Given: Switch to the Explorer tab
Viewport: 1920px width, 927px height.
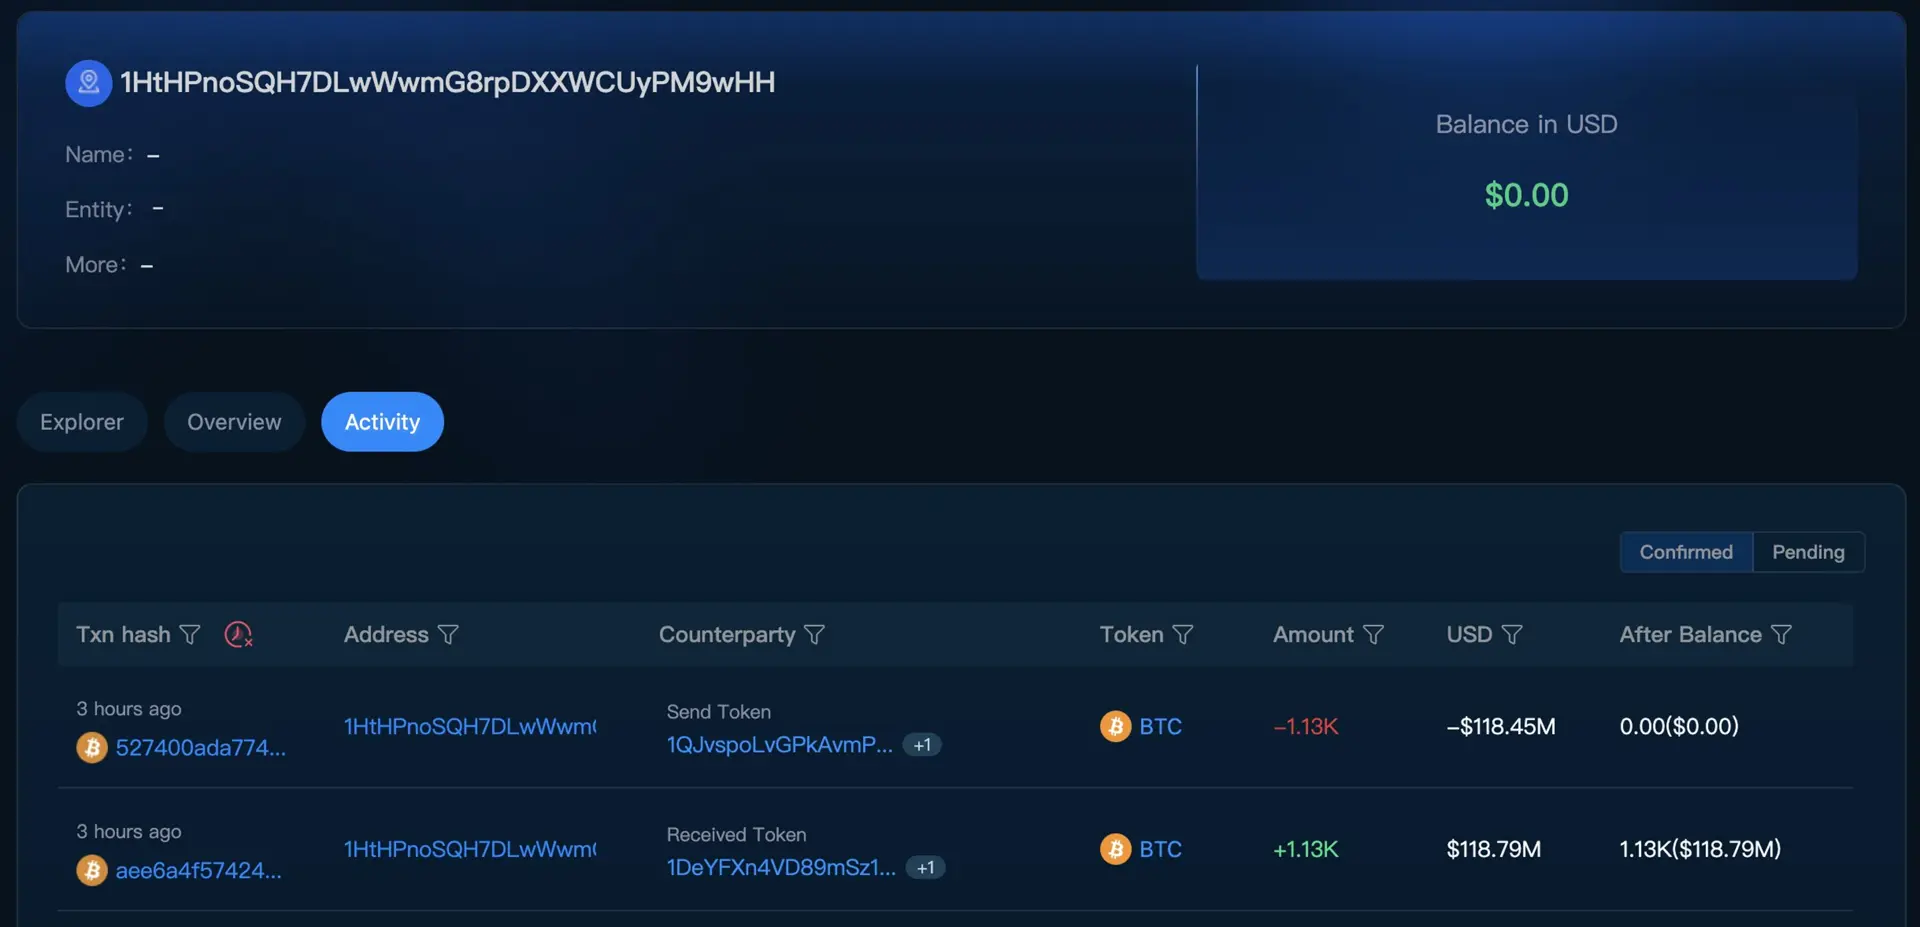Looking at the screenshot, I should (82, 422).
